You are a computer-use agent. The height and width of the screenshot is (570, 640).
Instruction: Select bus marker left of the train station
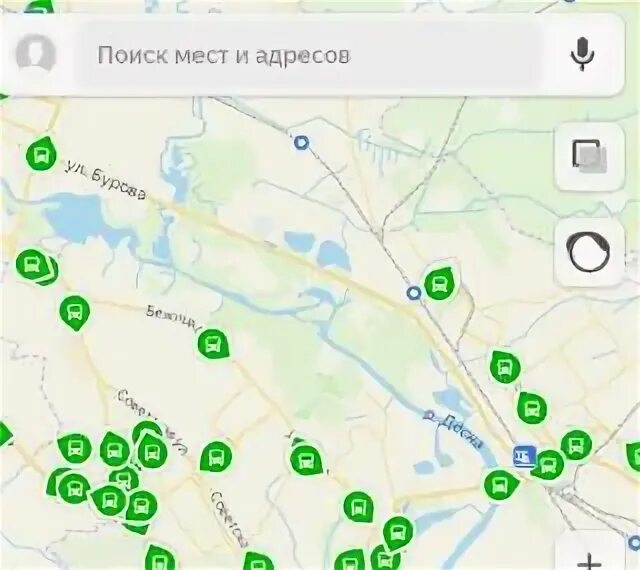coord(500,485)
